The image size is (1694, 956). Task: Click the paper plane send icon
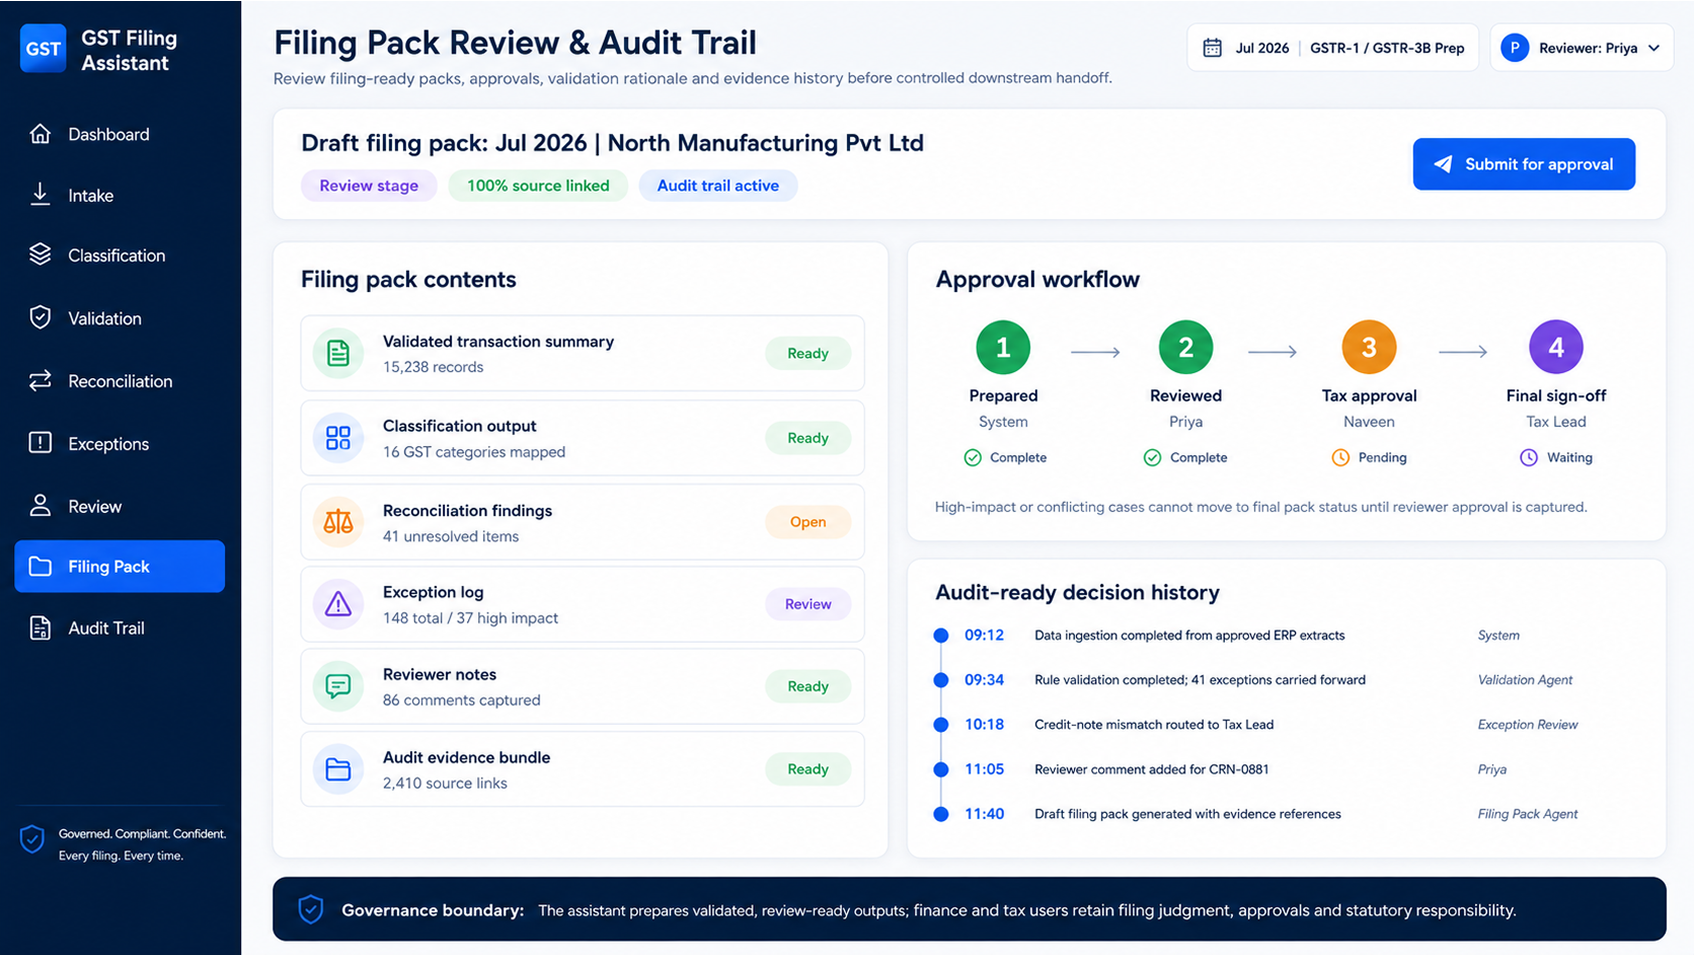[x=1443, y=164]
